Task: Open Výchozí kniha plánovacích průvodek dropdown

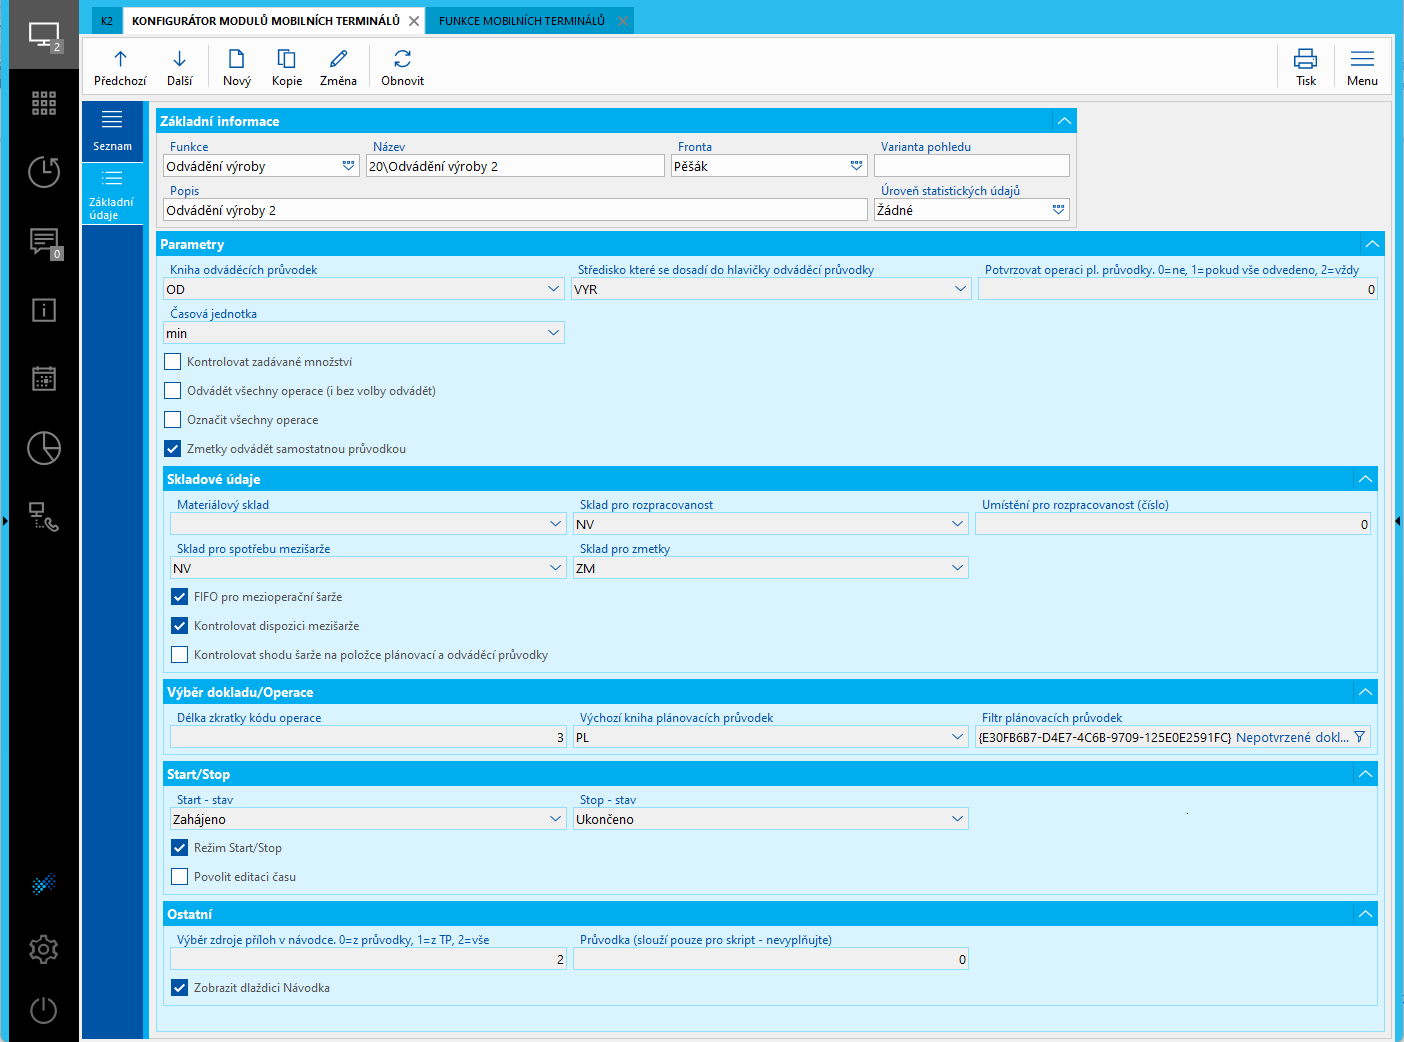Action: tap(958, 737)
